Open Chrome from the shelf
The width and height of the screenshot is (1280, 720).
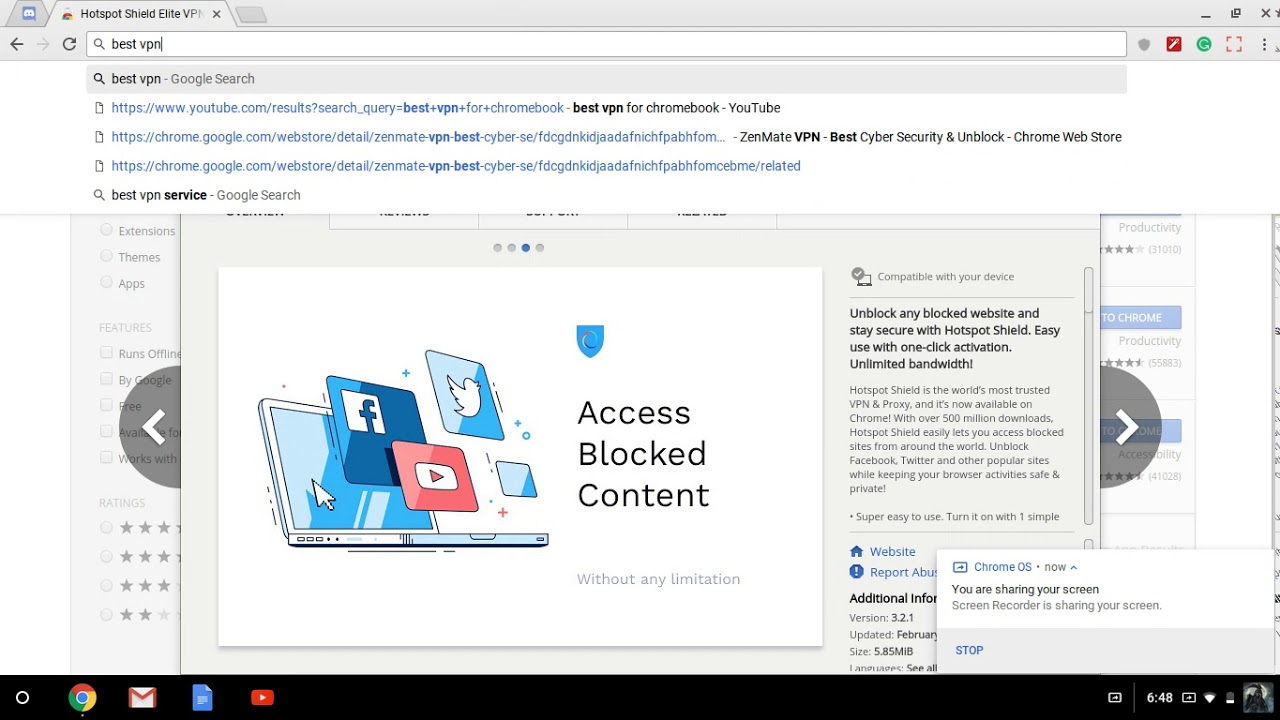pyautogui.click(x=82, y=698)
